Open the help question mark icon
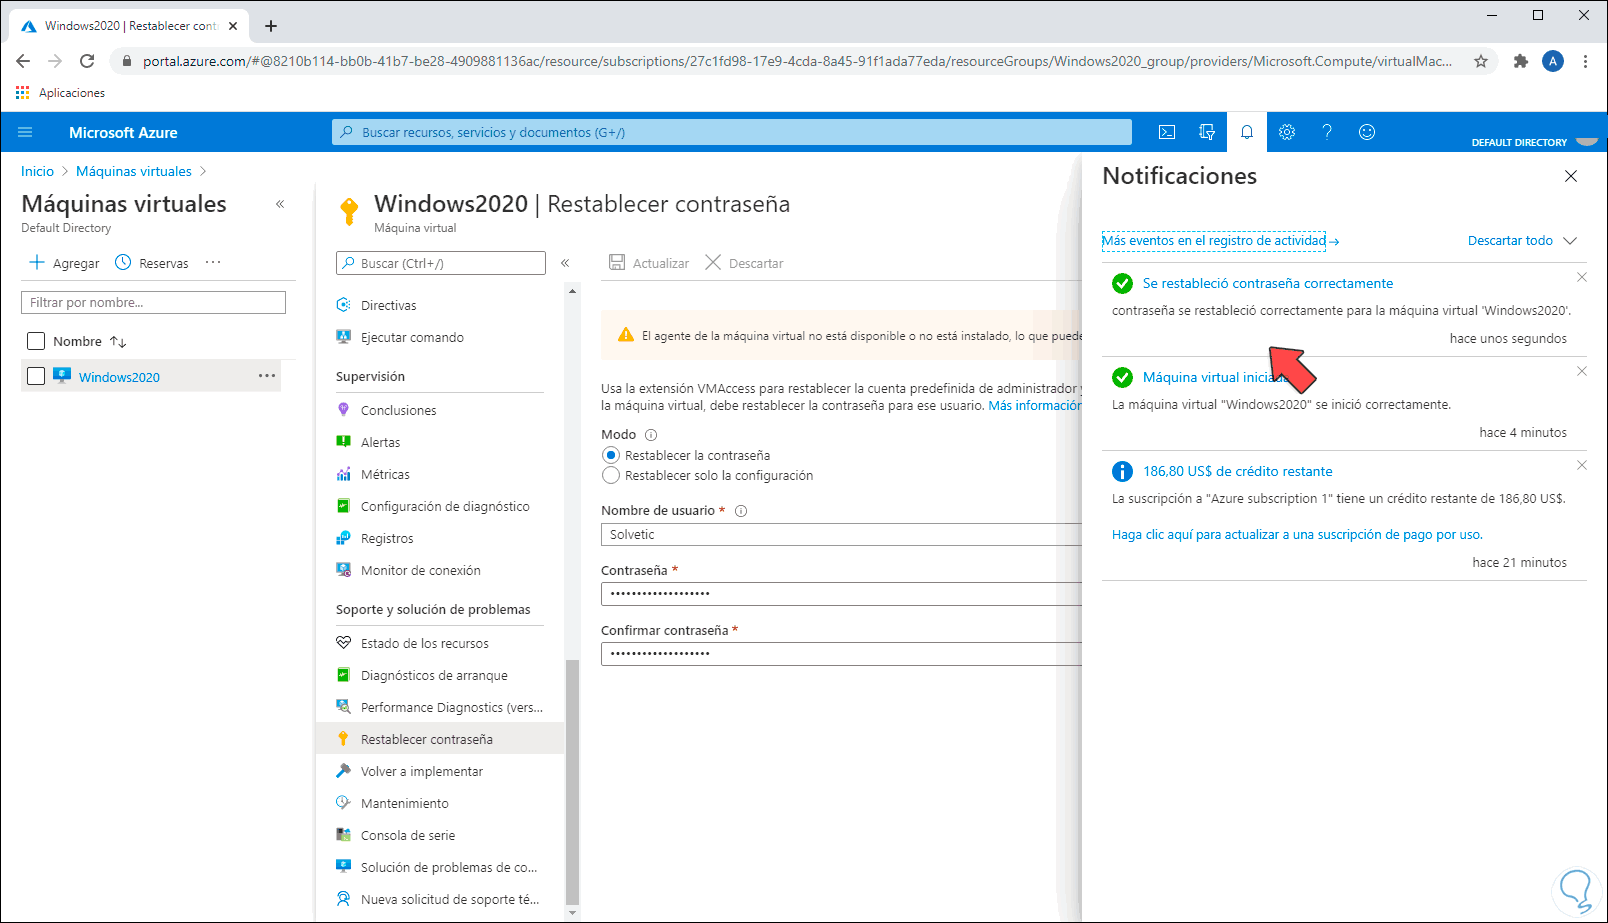Image resolution: width=1608 pixels, height=923 pixels. click(1327, 132)
